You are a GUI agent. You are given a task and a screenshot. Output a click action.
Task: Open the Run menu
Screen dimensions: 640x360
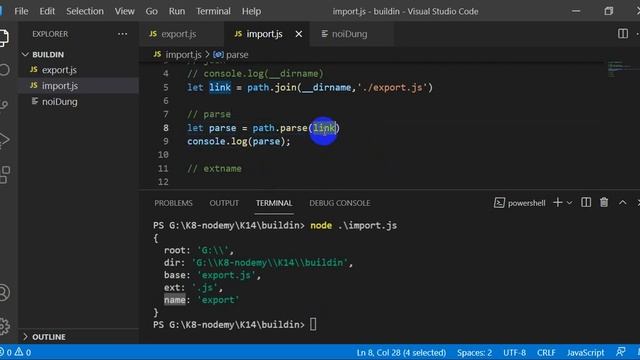tap(177, 11)
